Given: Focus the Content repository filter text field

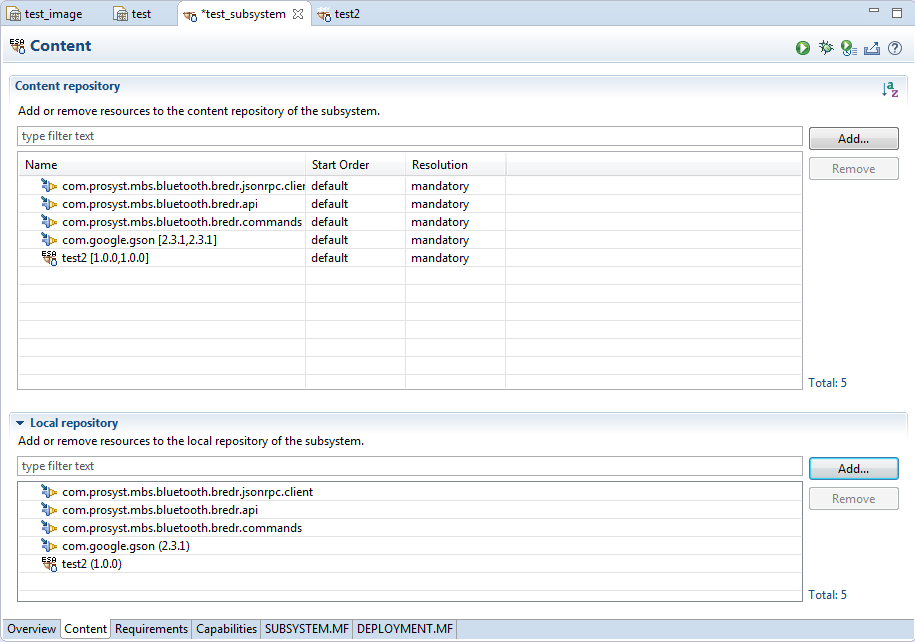Looking at the screenshot, I should [410, 136].
